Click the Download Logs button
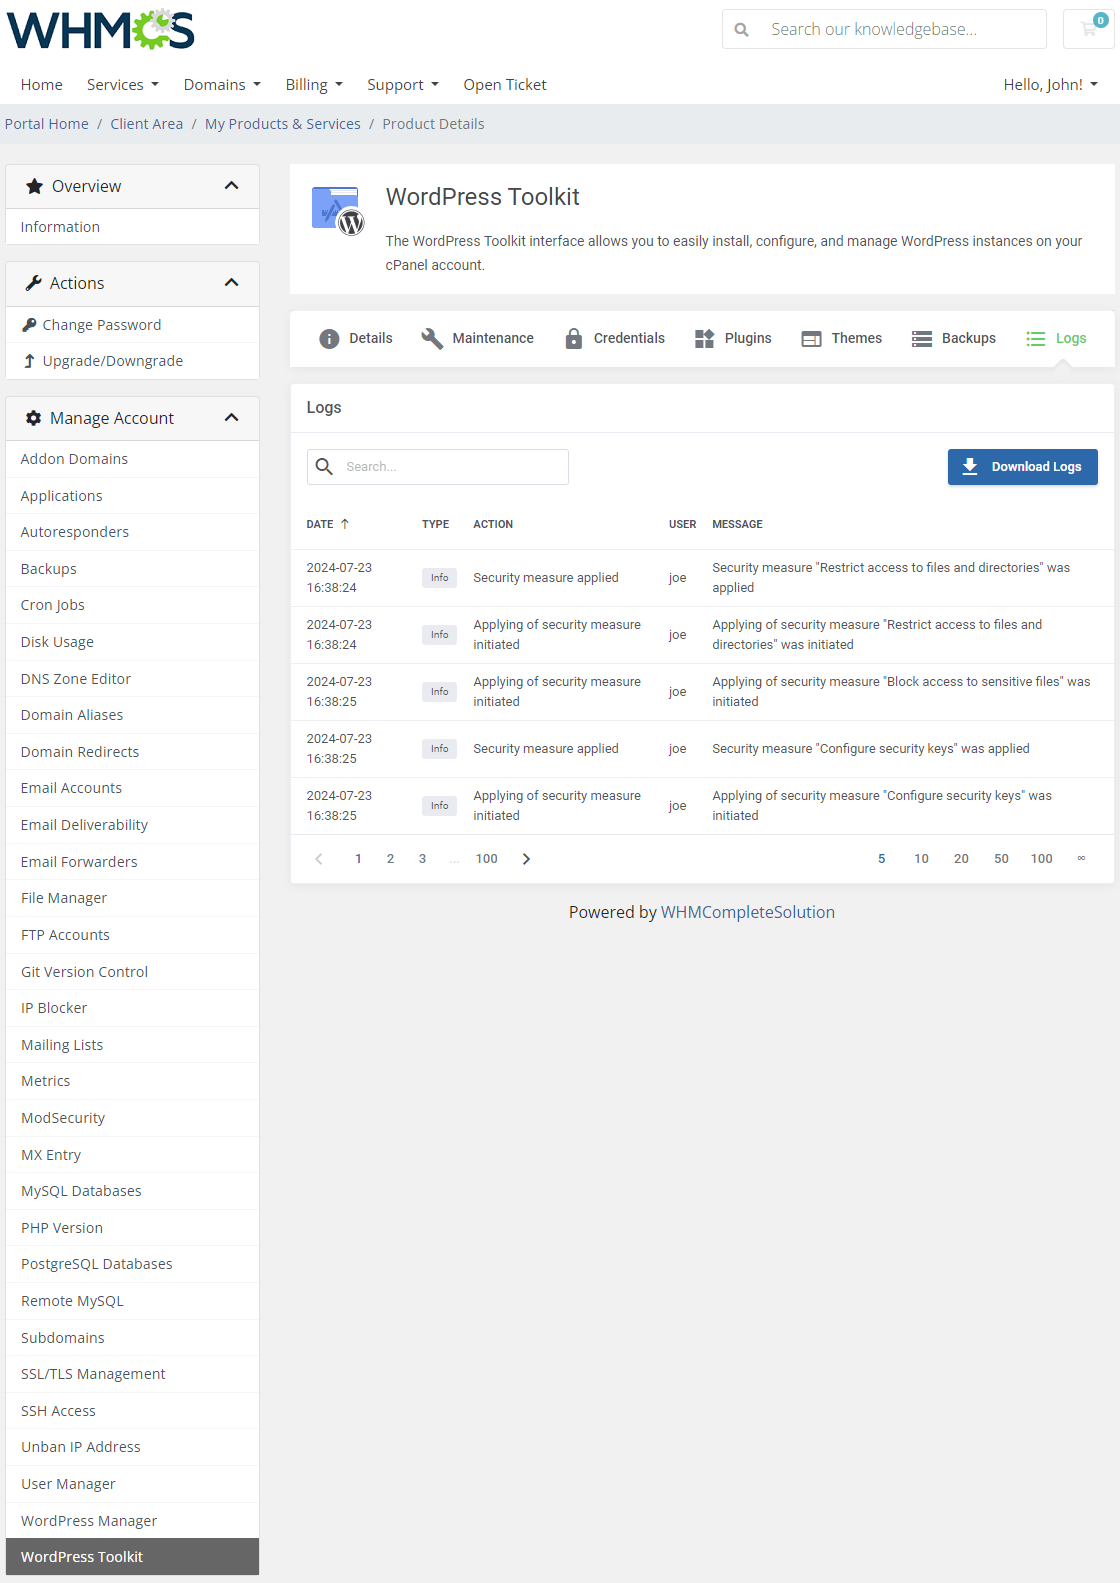This screenshot has height=1583, width=1120. pos(1022,467)
